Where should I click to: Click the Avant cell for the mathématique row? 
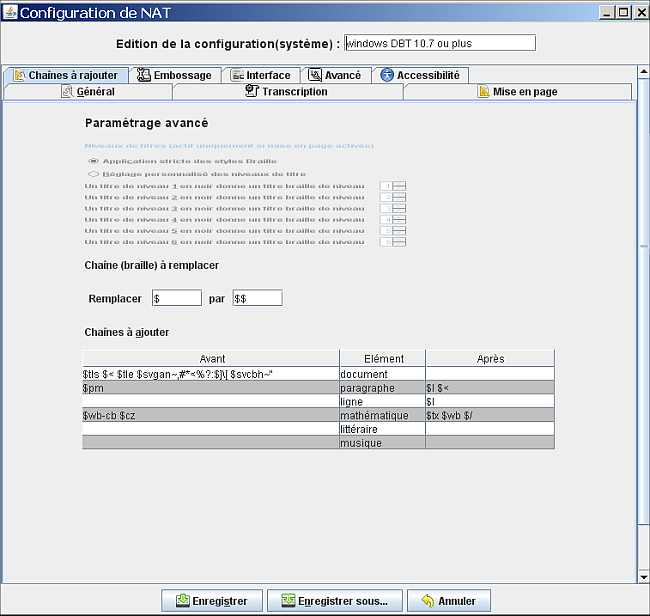(210, 415)
